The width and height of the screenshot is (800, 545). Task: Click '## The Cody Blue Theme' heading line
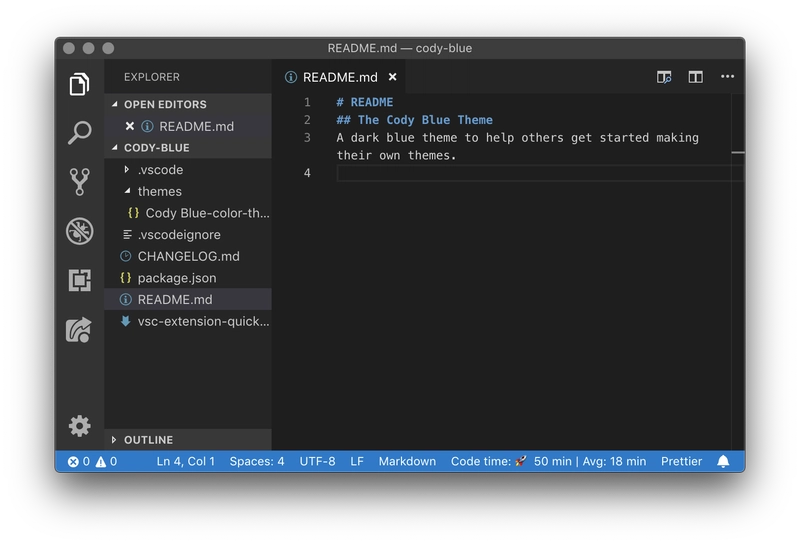[x=414, y=120]
